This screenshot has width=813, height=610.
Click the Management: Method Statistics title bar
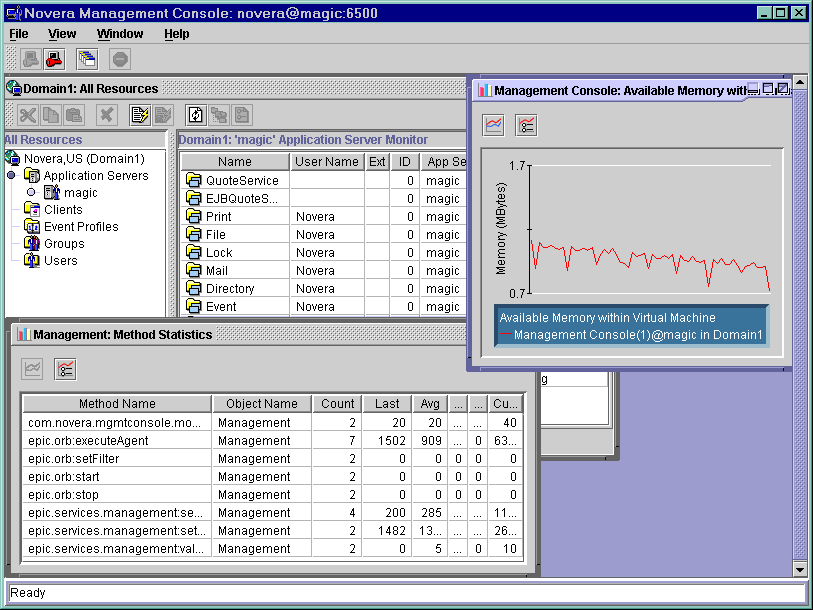coord(240,335)
